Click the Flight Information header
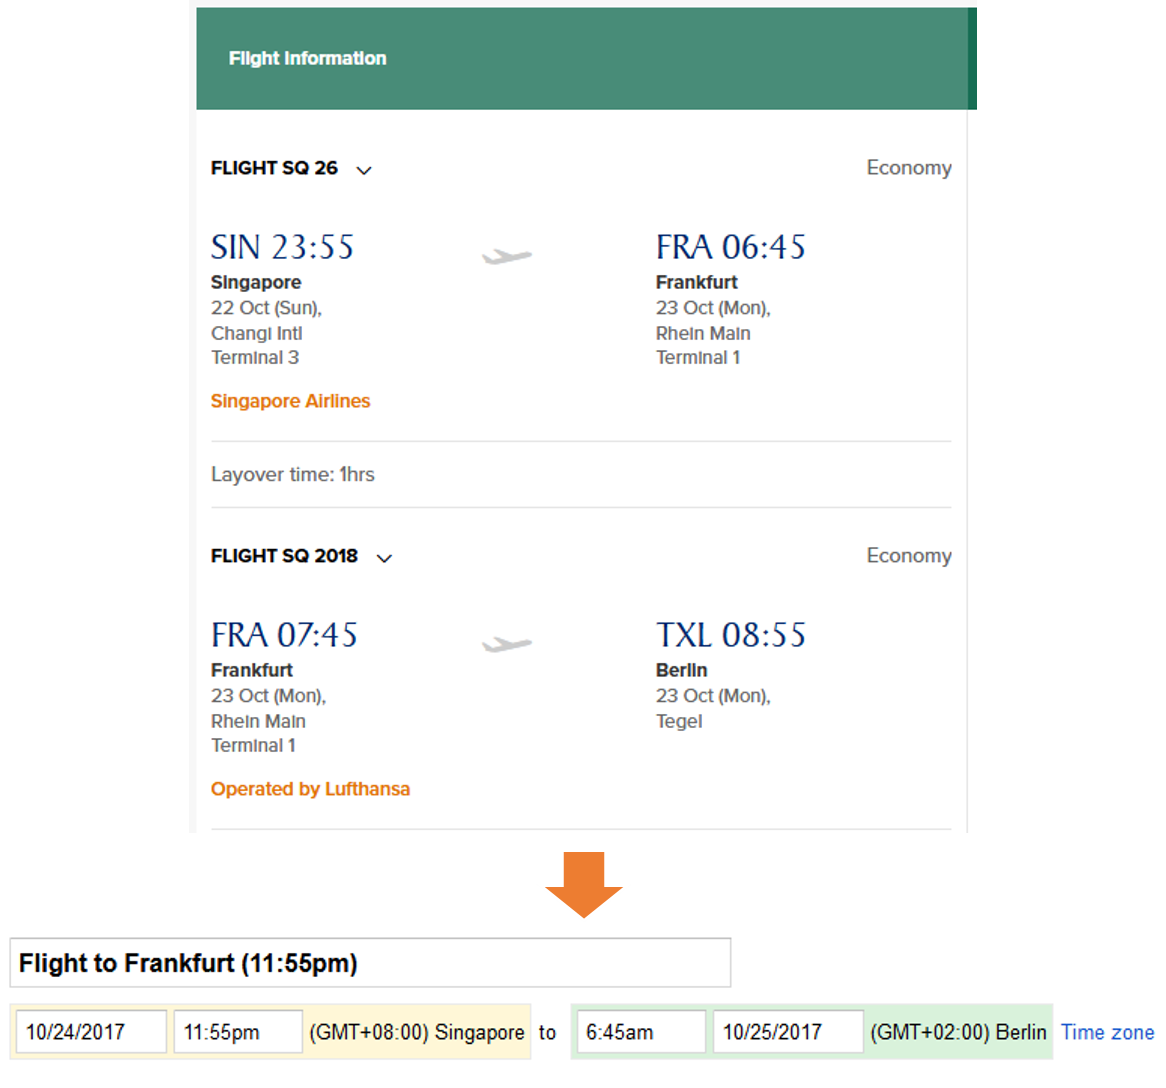The width and height of the screenshot is (1166, 1088). [x=307, y=58]
